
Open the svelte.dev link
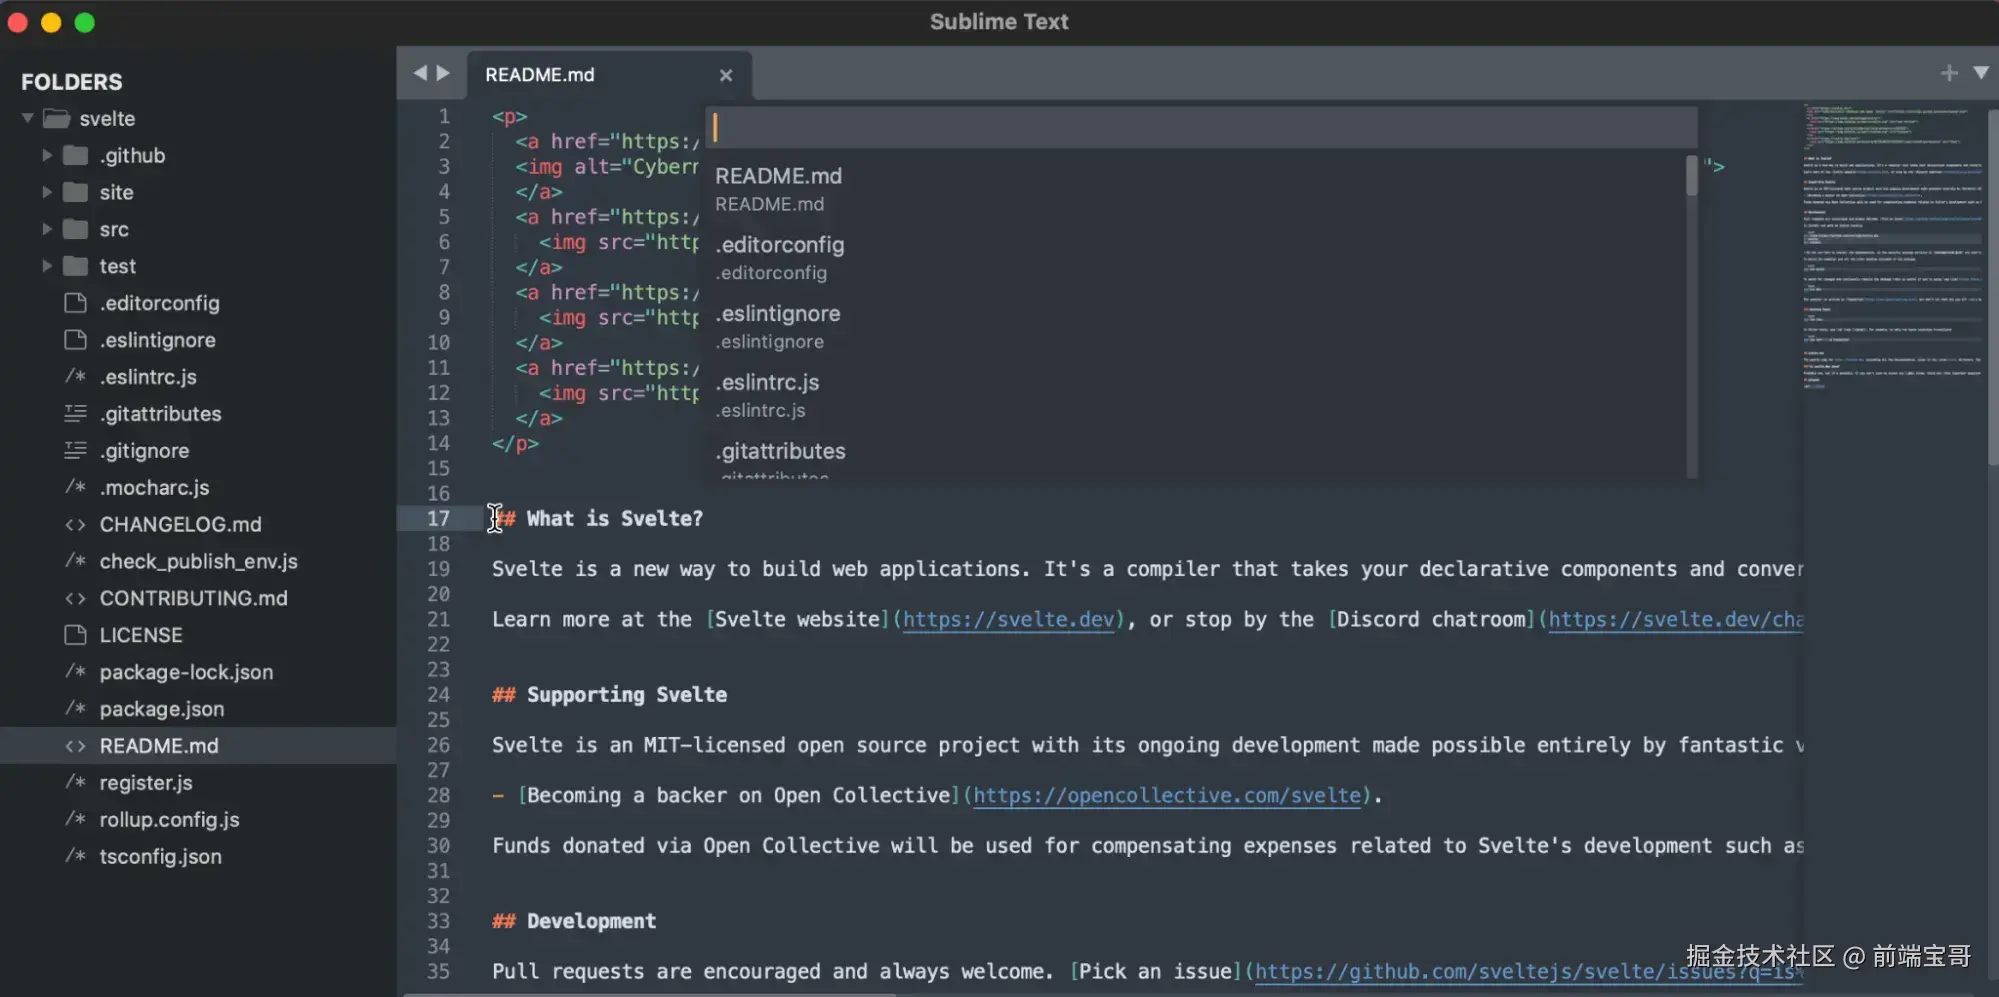[1008, 619]
